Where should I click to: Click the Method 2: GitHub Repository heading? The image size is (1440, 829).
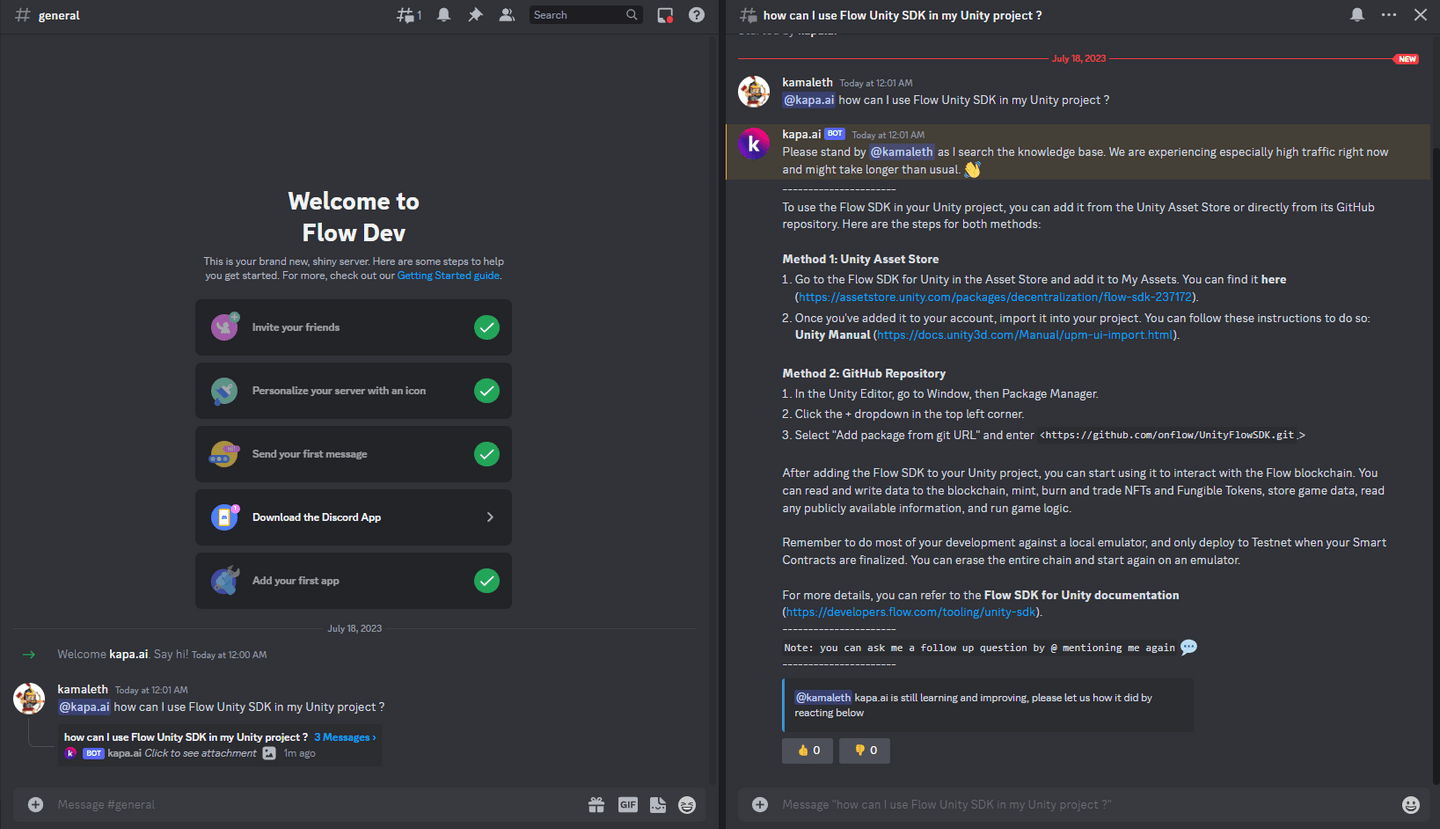point(864,373)
